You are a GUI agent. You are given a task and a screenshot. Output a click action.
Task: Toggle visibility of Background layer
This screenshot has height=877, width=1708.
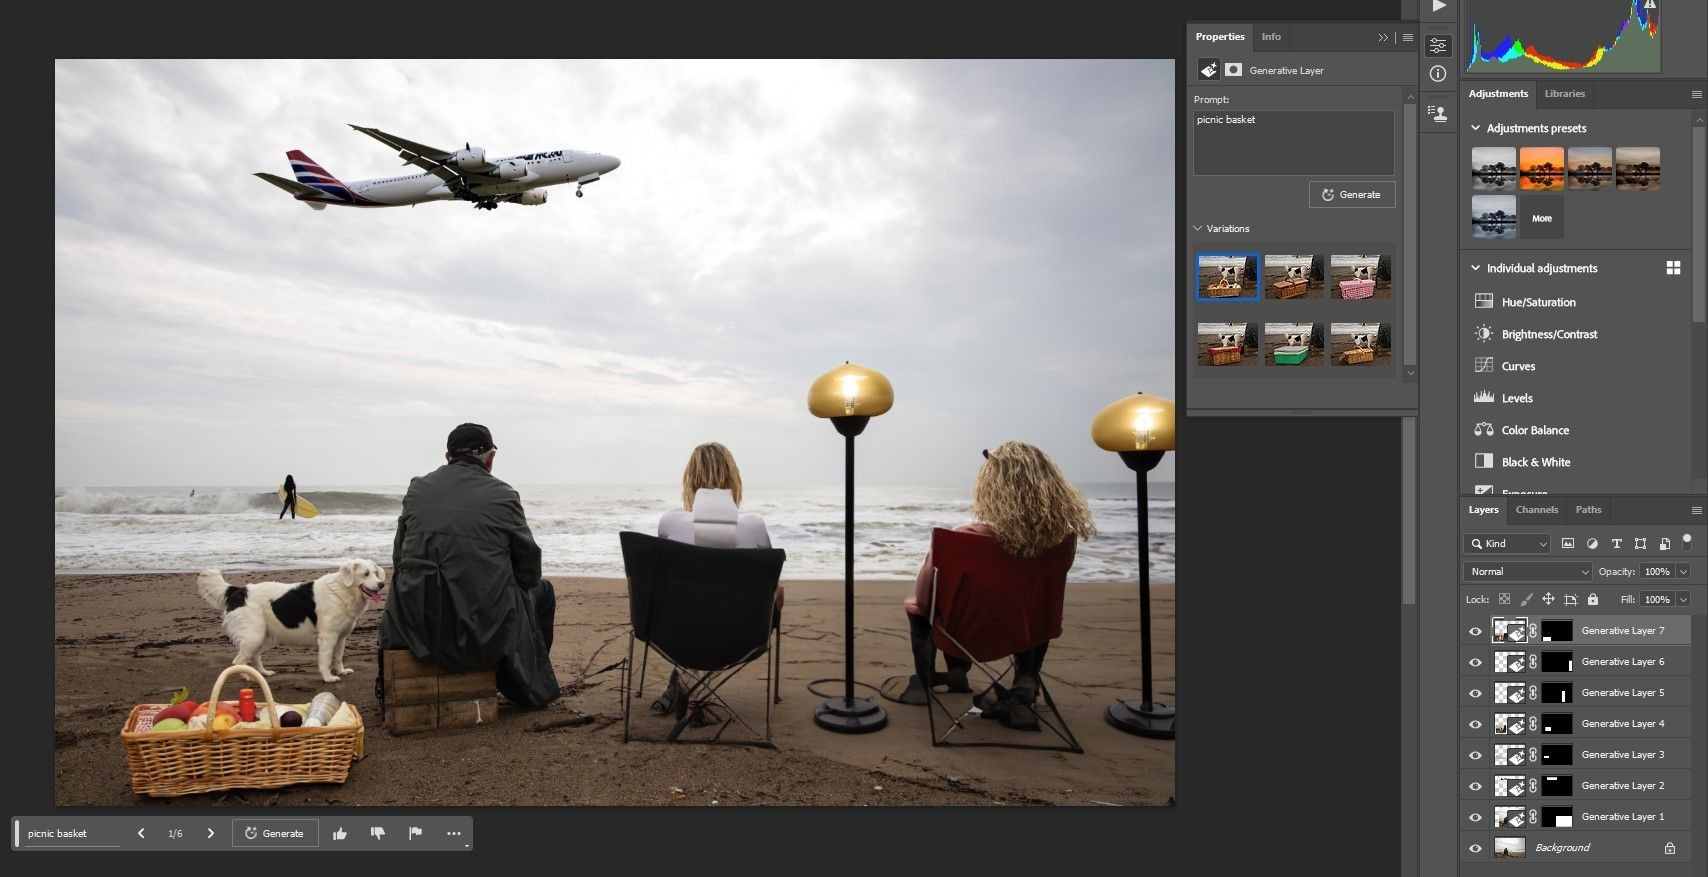1475,848
